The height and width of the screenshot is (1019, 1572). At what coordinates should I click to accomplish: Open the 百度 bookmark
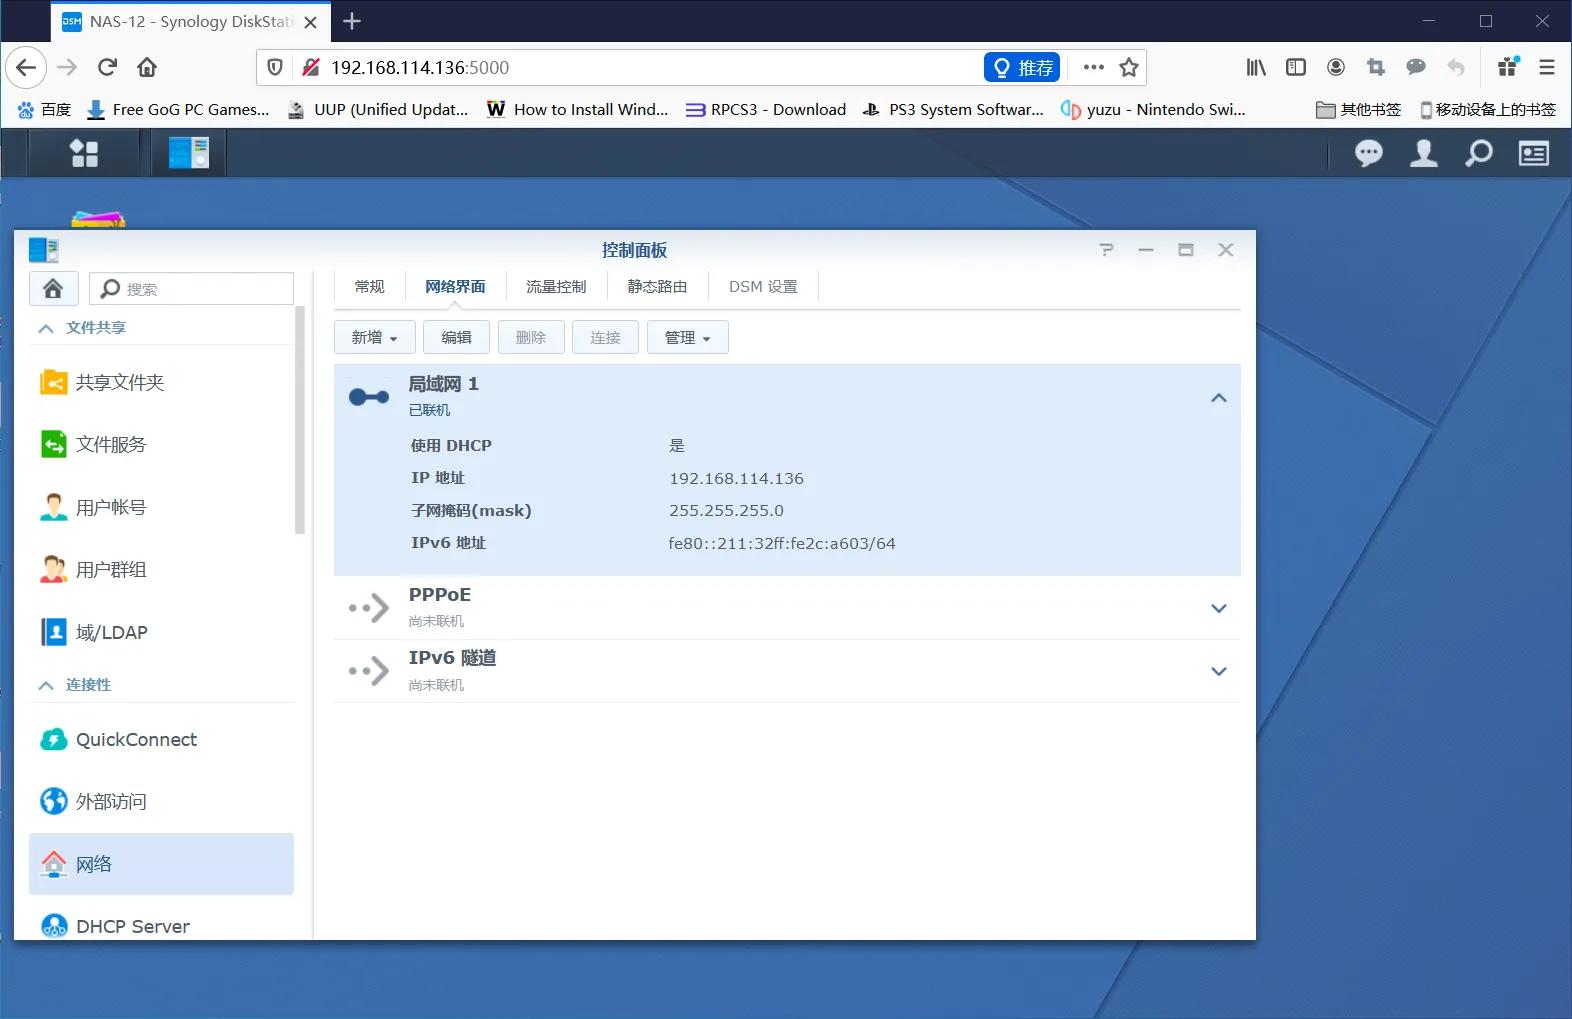pos(44,109)
